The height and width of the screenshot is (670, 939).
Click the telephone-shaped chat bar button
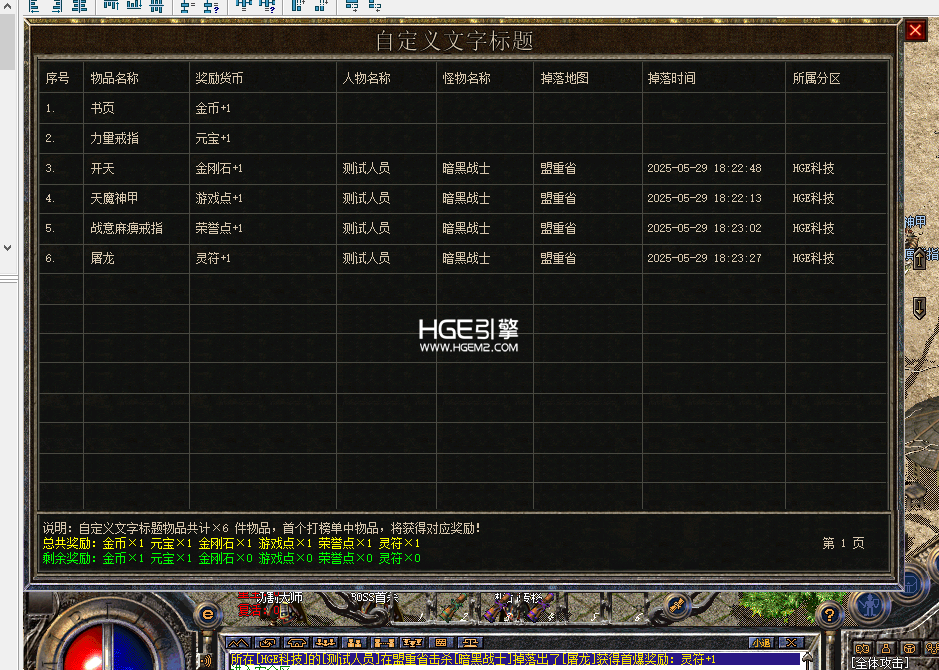pyautogui.click(x=296, y=643)
